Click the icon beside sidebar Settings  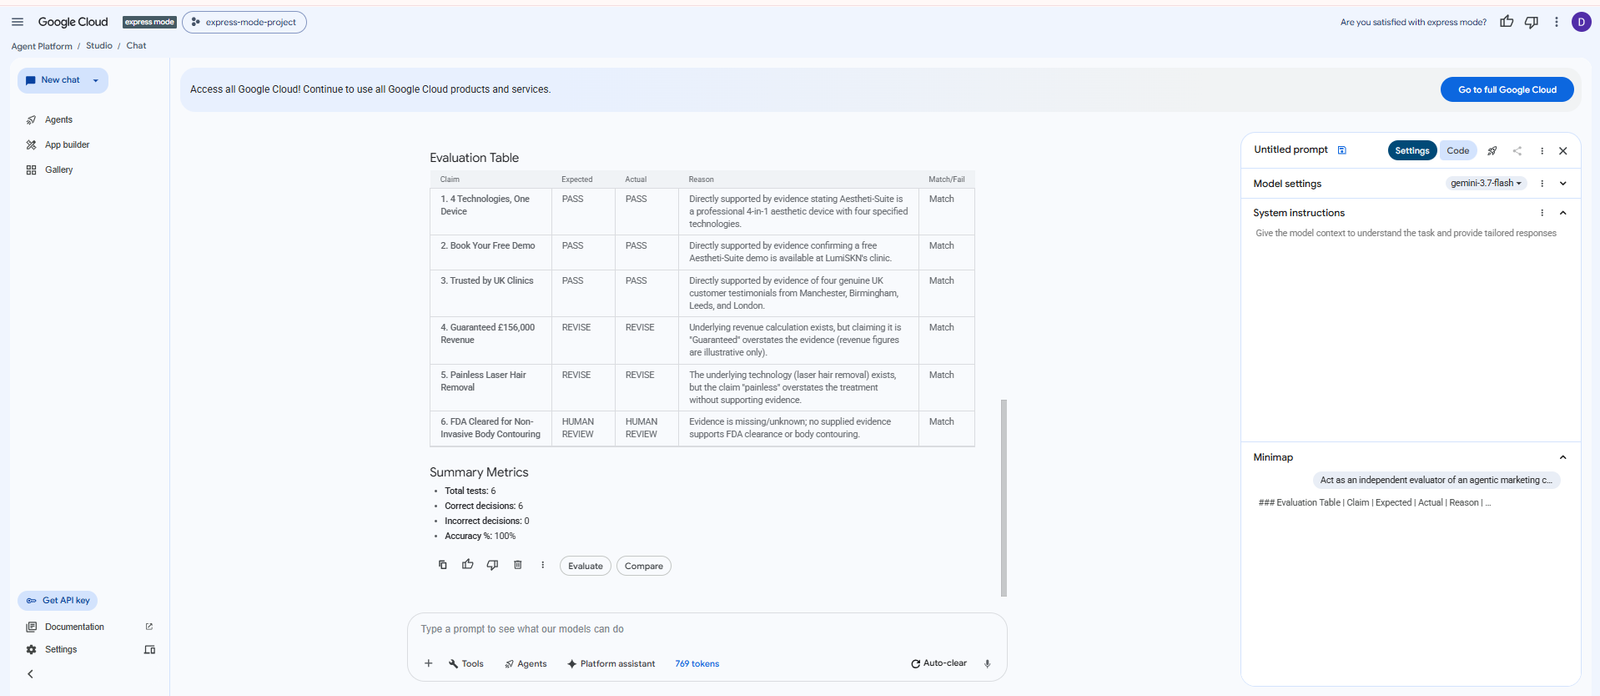[x=150, y=650]
